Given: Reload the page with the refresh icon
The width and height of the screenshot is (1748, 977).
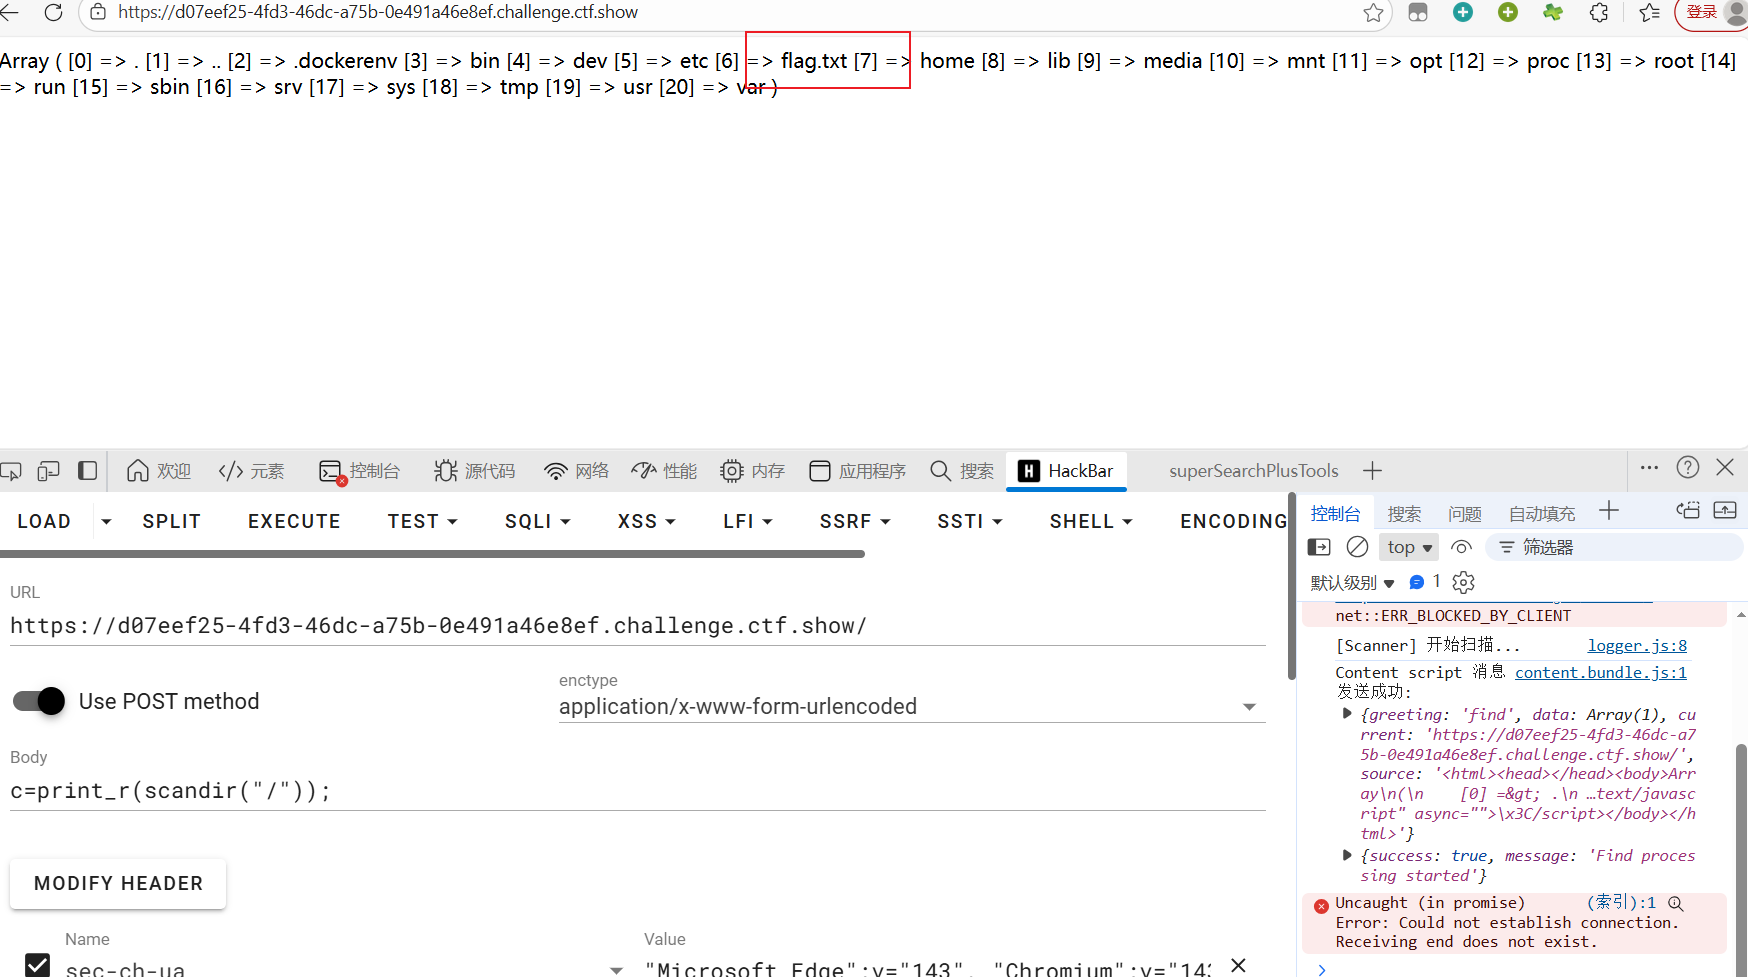Looking at the screenshot, I should pyautogui.click(x=54, y=12).
